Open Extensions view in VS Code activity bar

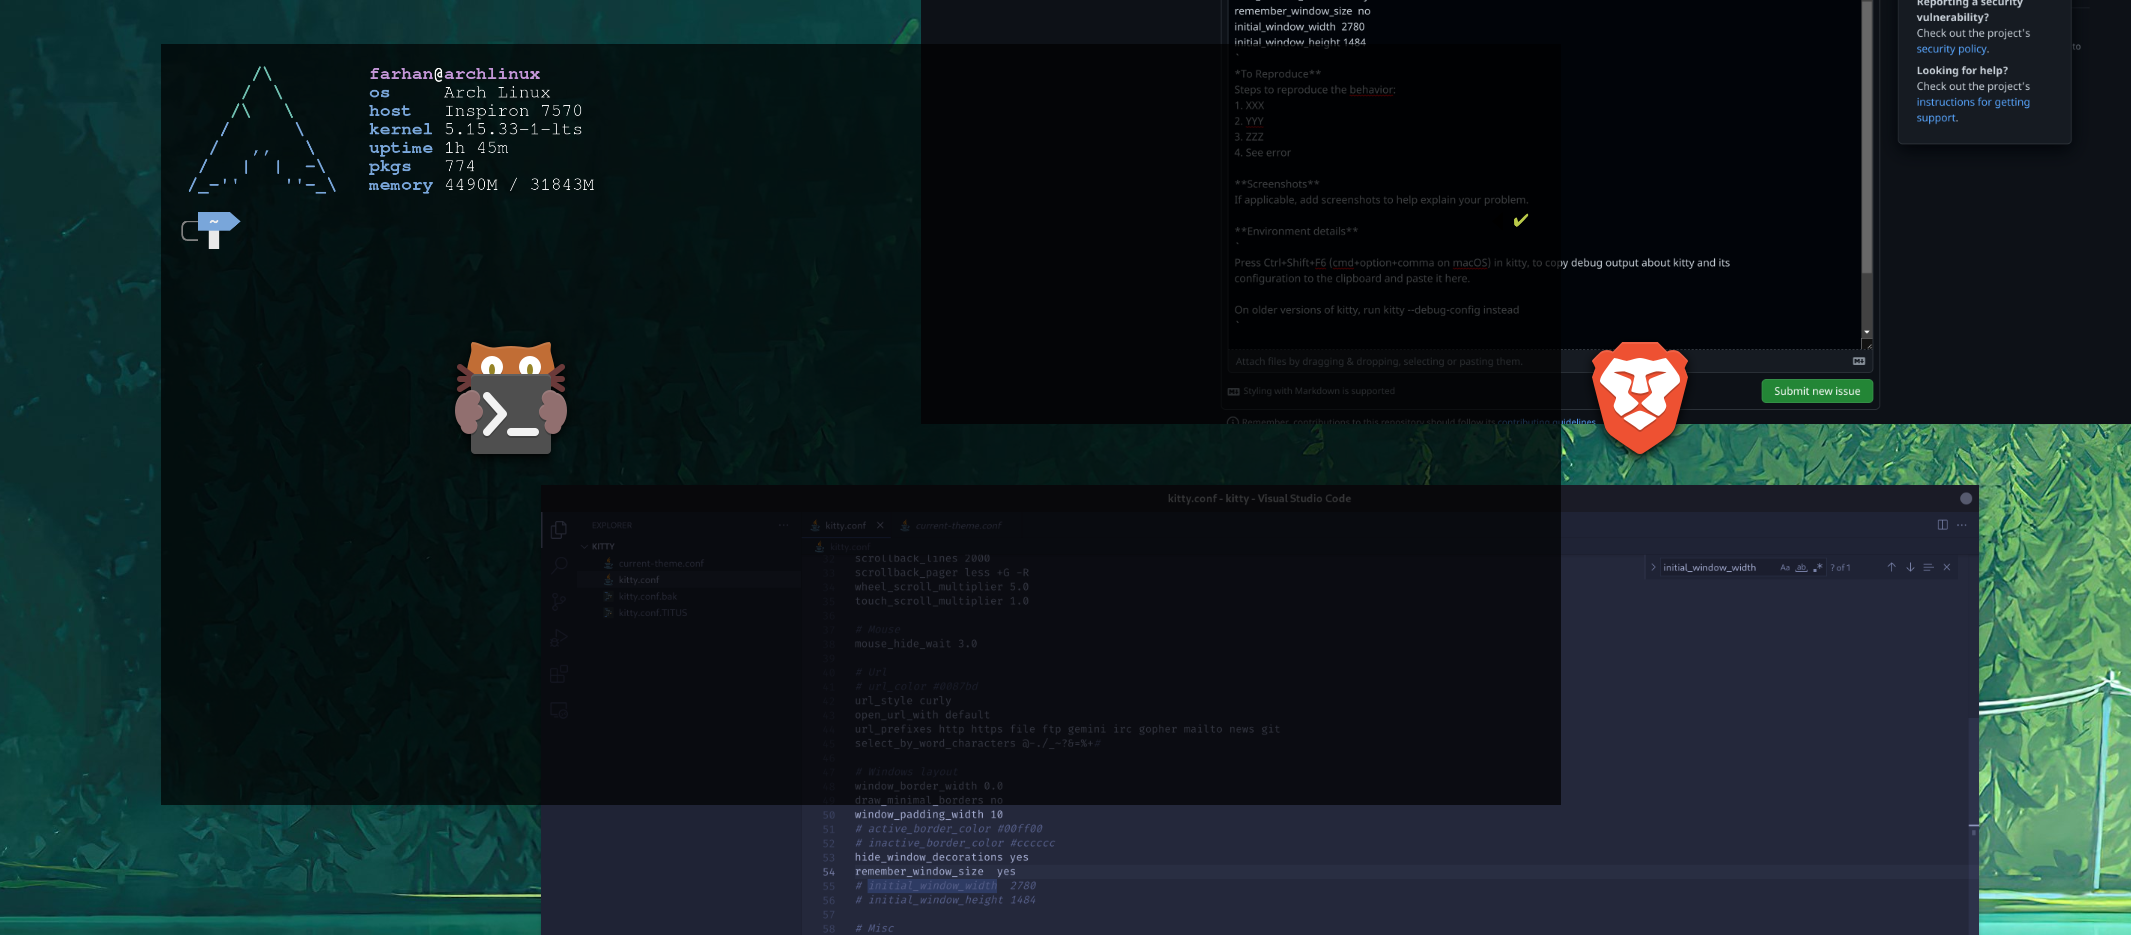coord(559,674)
